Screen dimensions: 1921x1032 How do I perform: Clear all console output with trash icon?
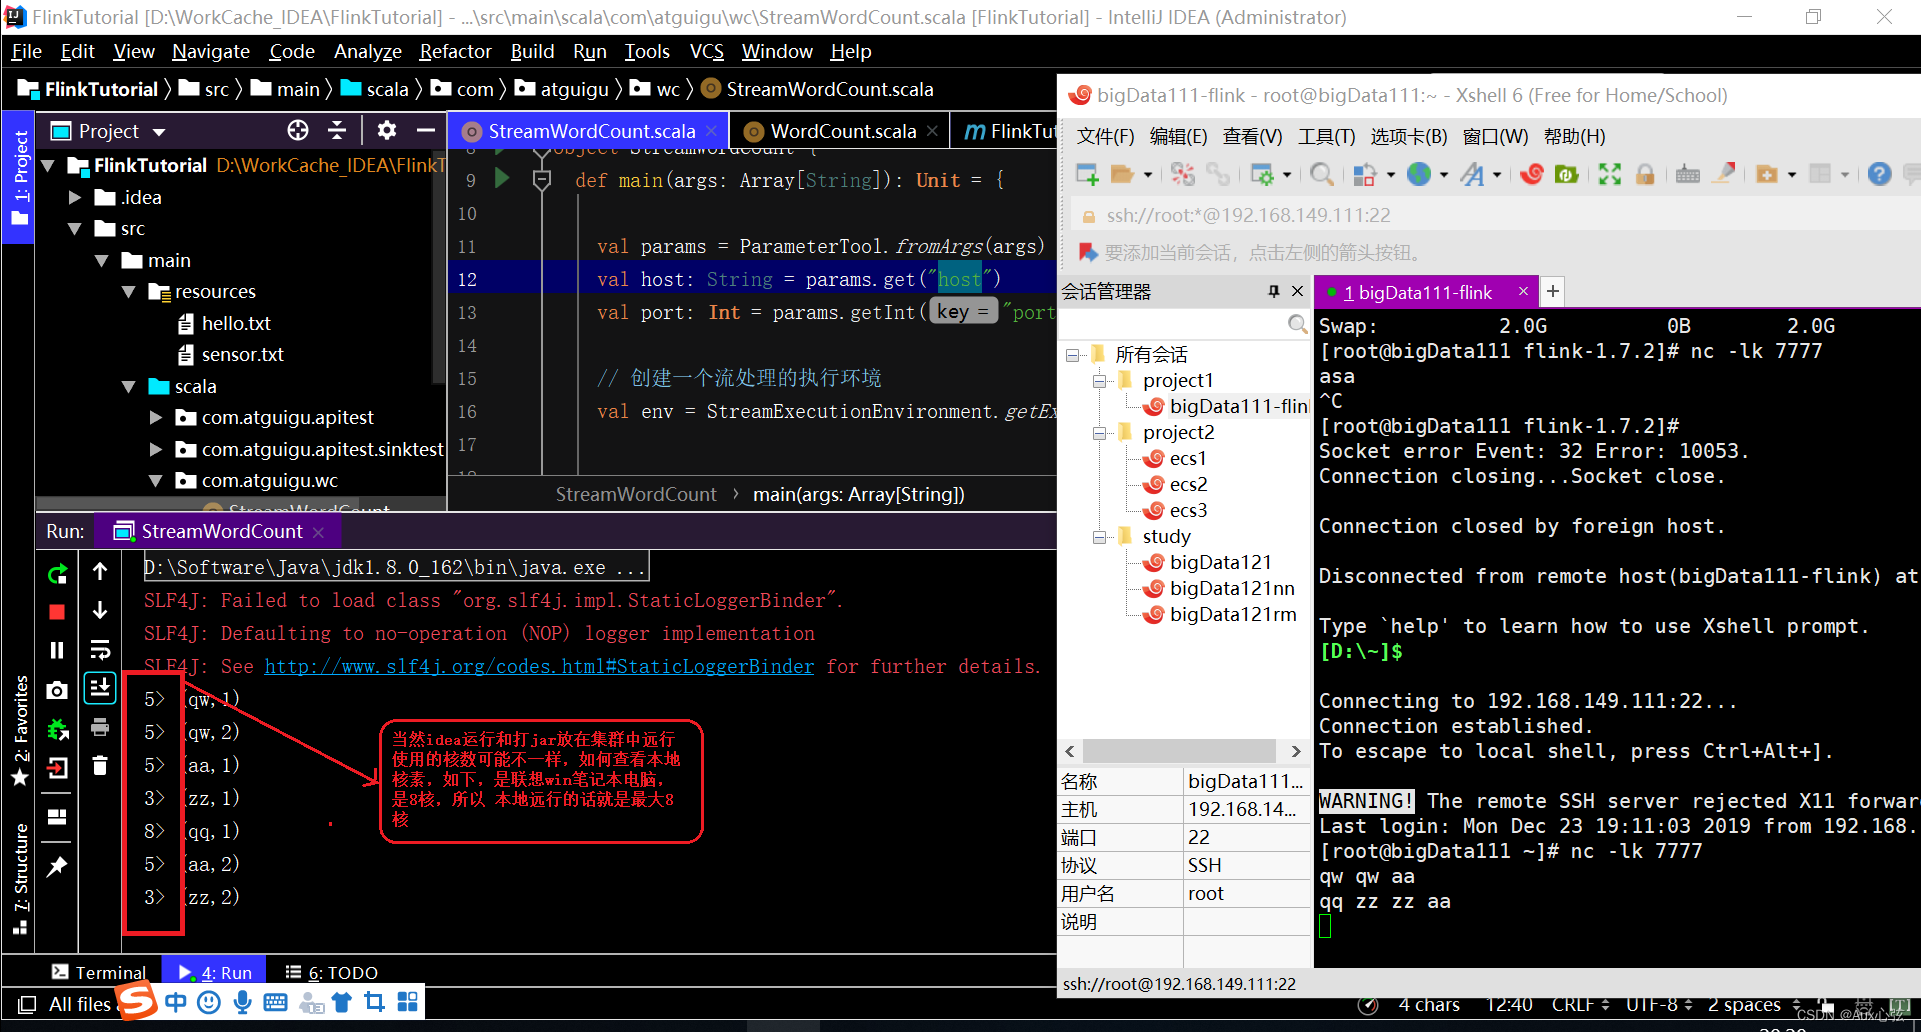coord(99,765)
